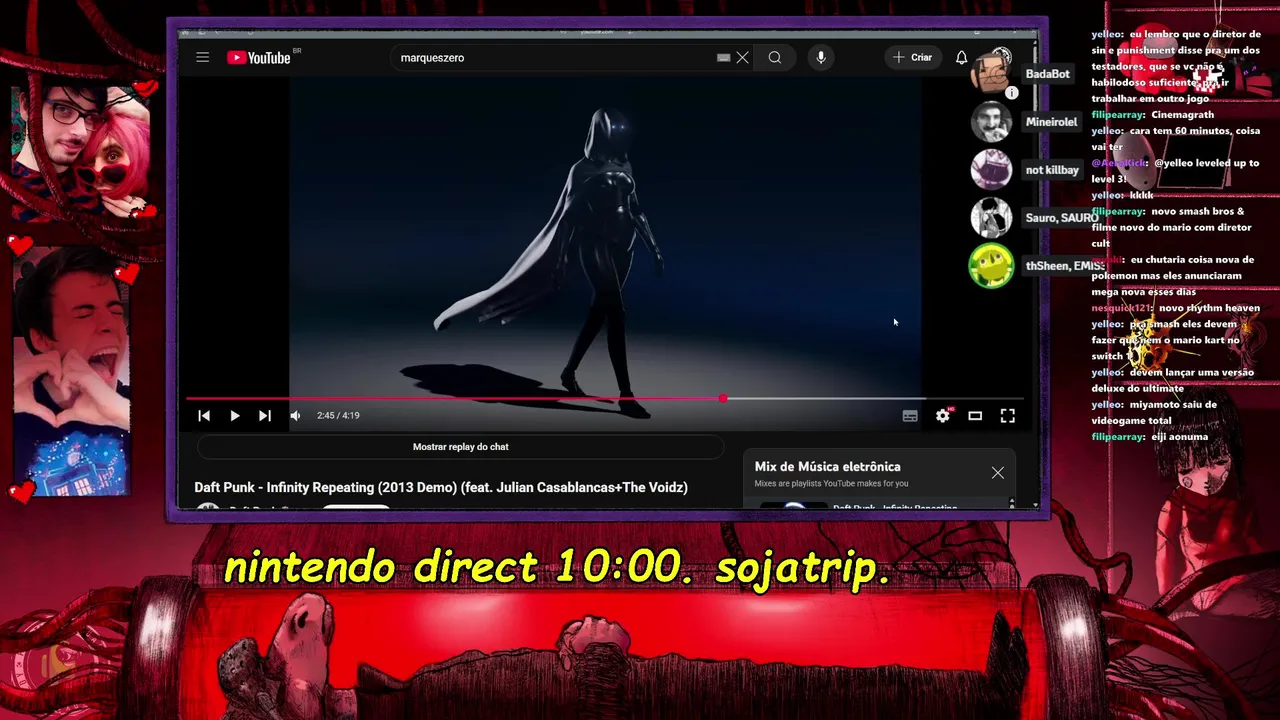Click the Daft Punk Infinity Repeating video title

(441, 488)
